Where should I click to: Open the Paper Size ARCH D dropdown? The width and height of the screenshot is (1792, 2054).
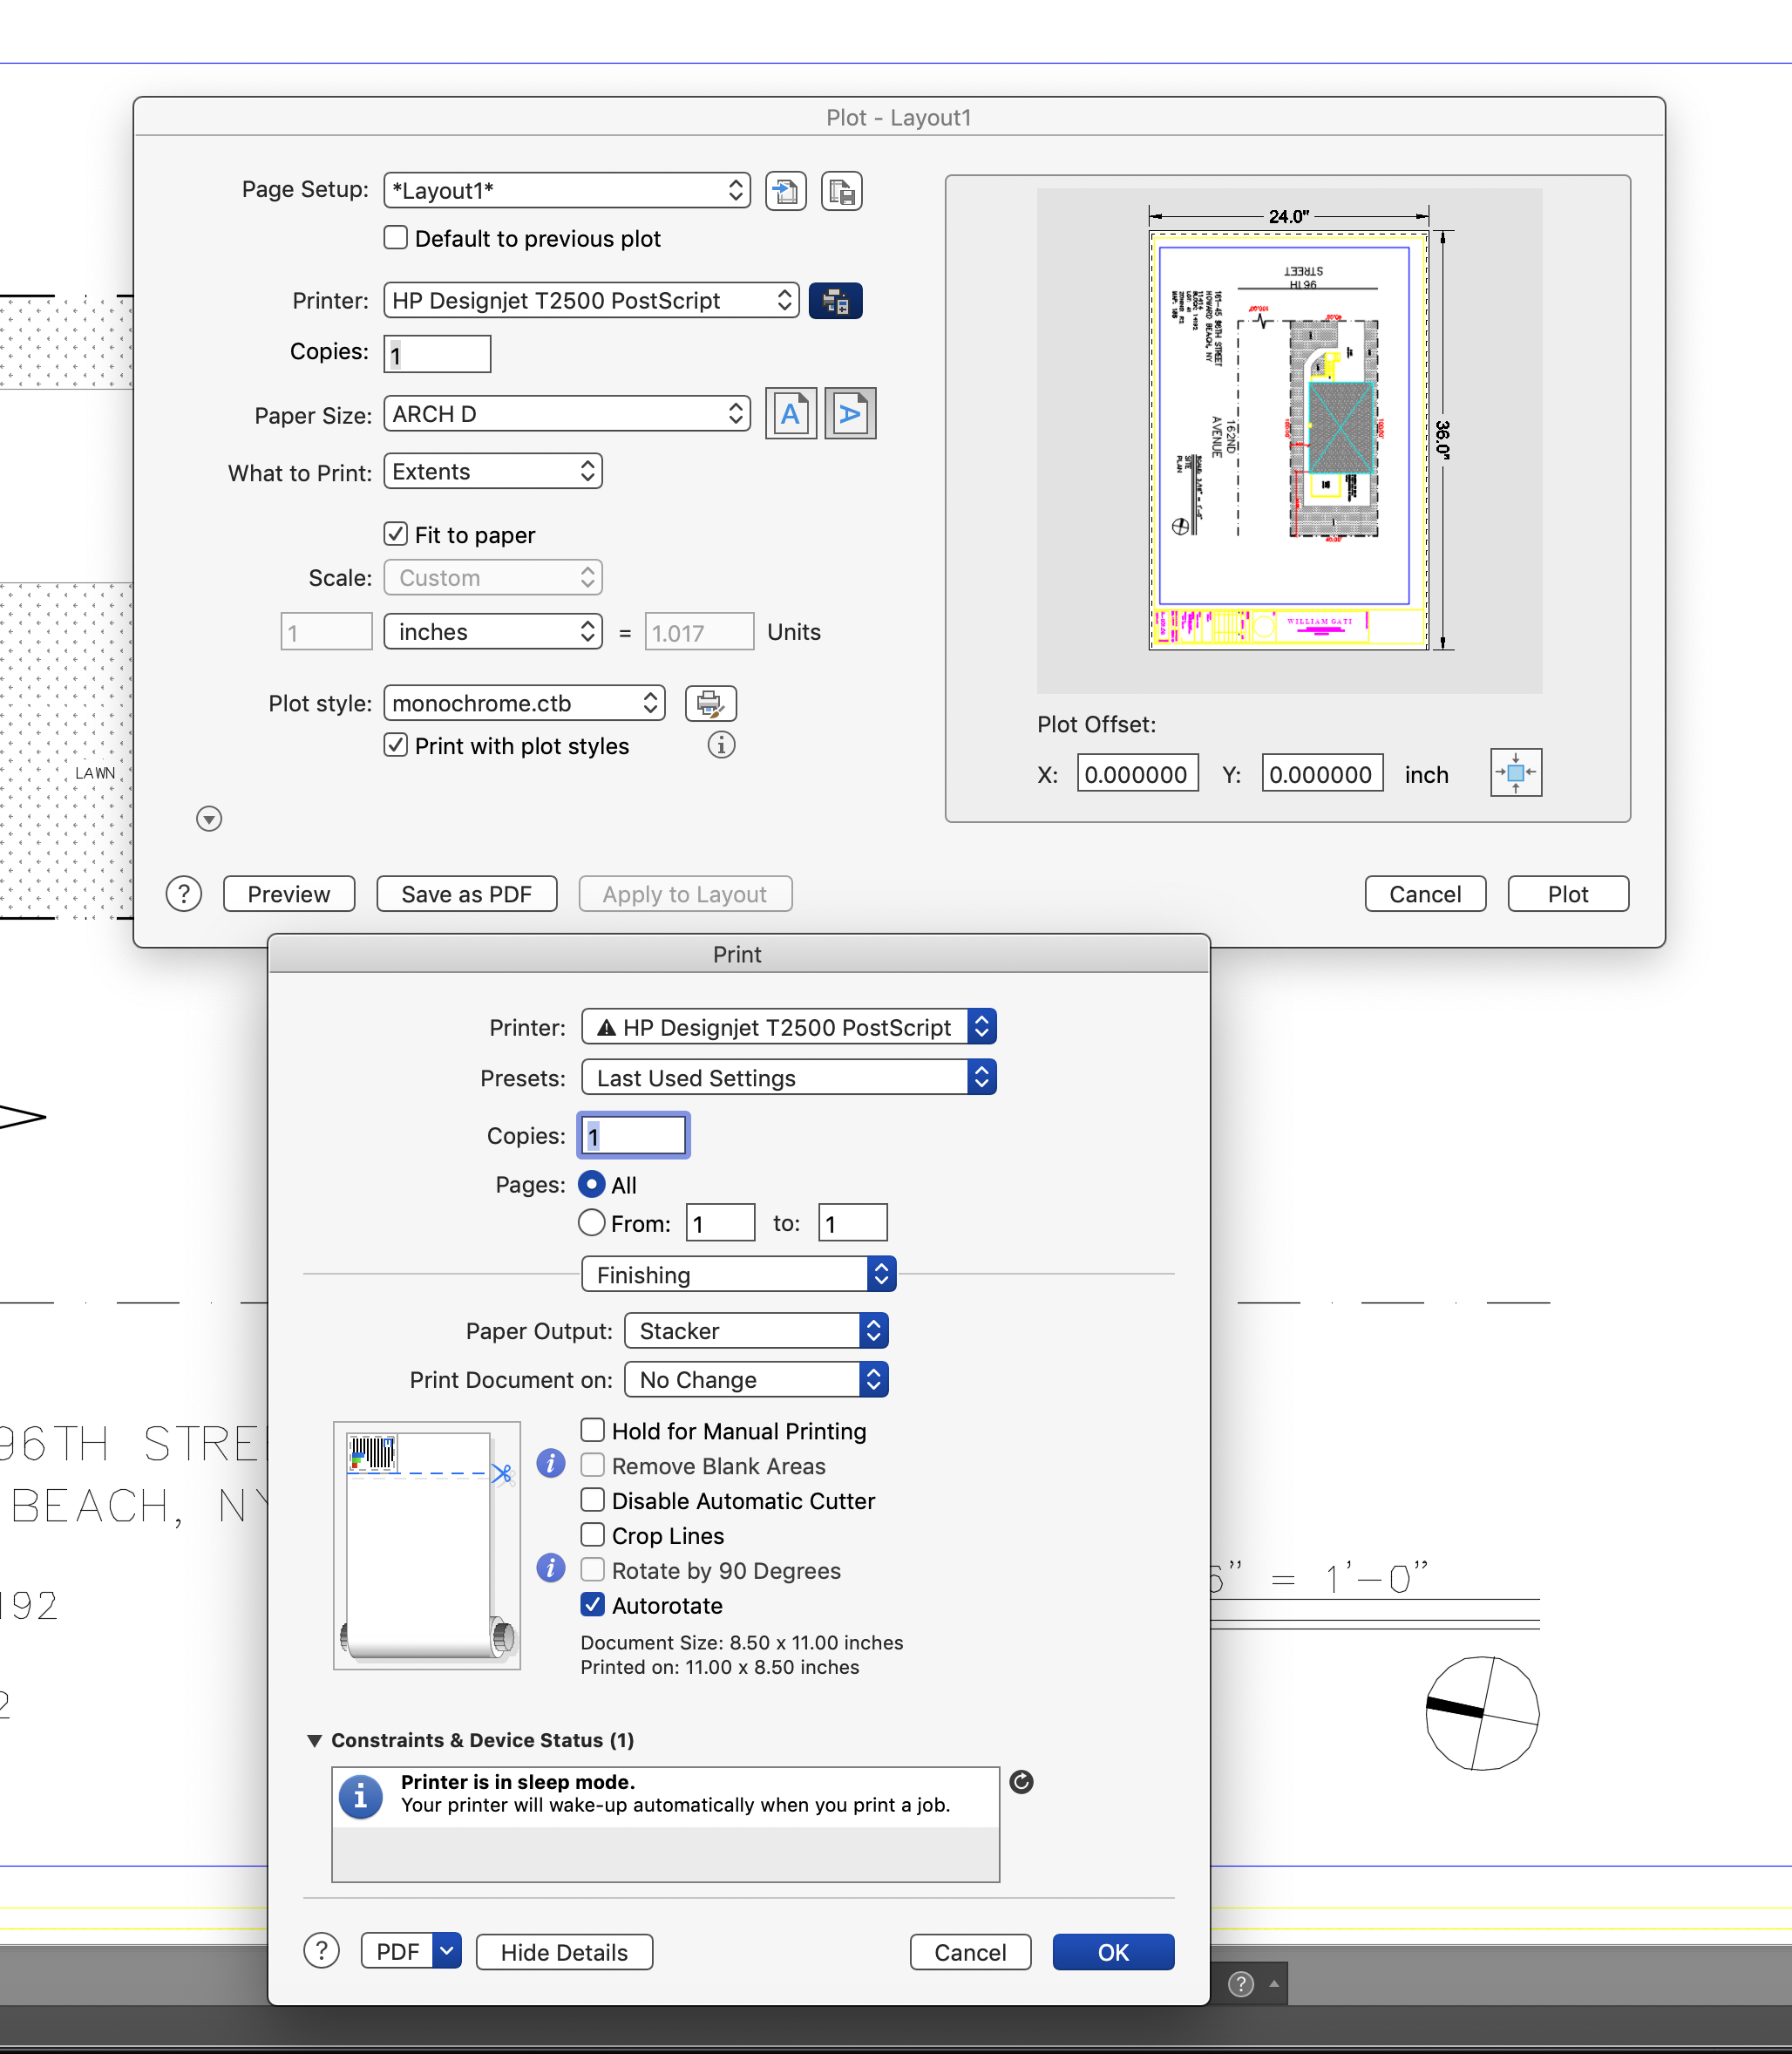coord(567,414)
